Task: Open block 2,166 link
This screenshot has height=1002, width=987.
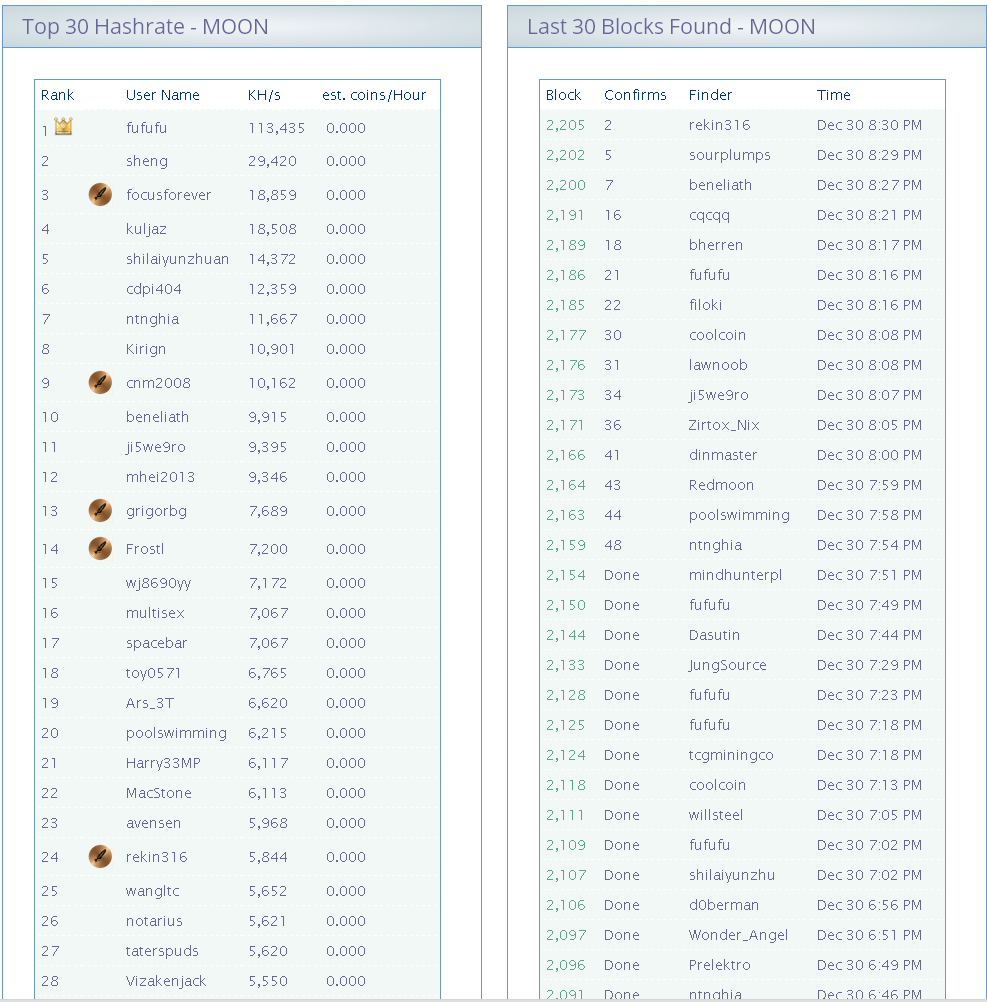Action: pyautogui.click(x=565, y=455)
